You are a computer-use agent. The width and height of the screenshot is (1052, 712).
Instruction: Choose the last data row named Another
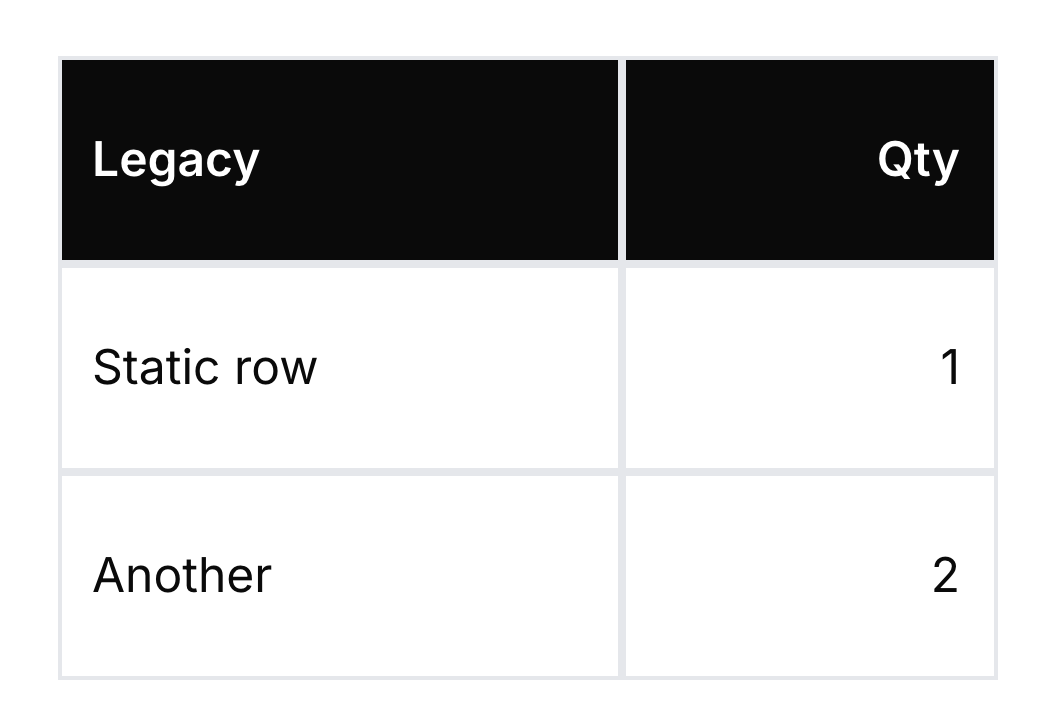click(x=528, y=576)
